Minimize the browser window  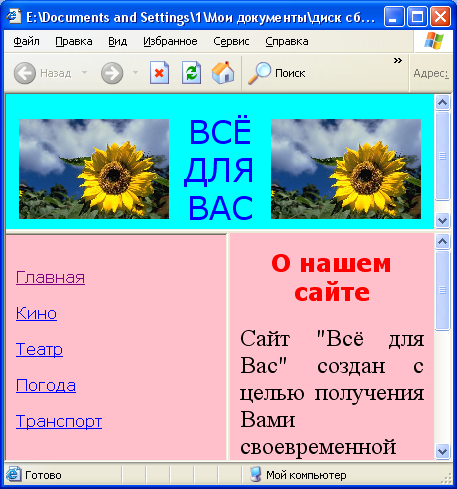(394, 17)
